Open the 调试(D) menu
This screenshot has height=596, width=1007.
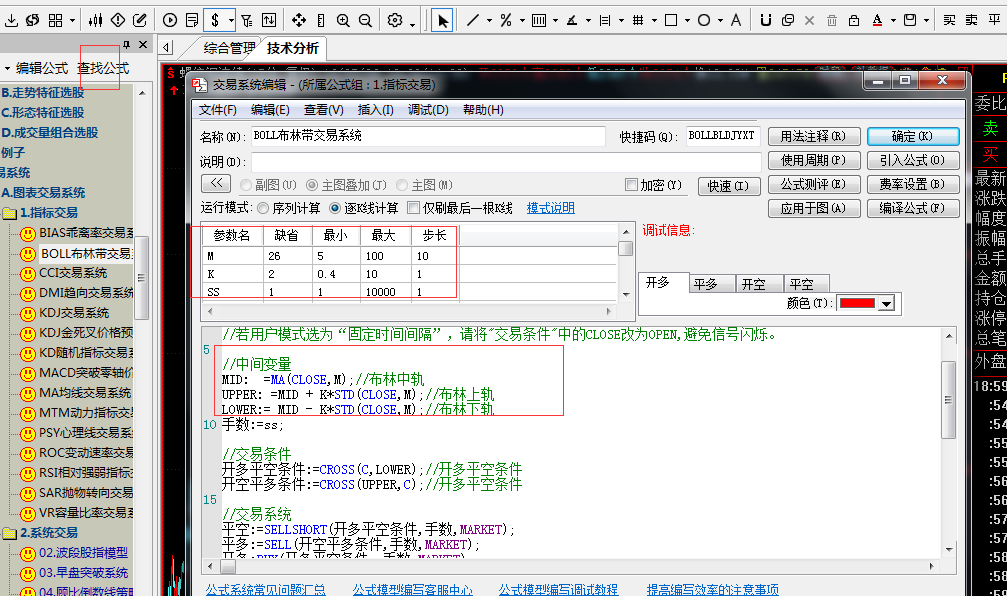coord(428,110)
